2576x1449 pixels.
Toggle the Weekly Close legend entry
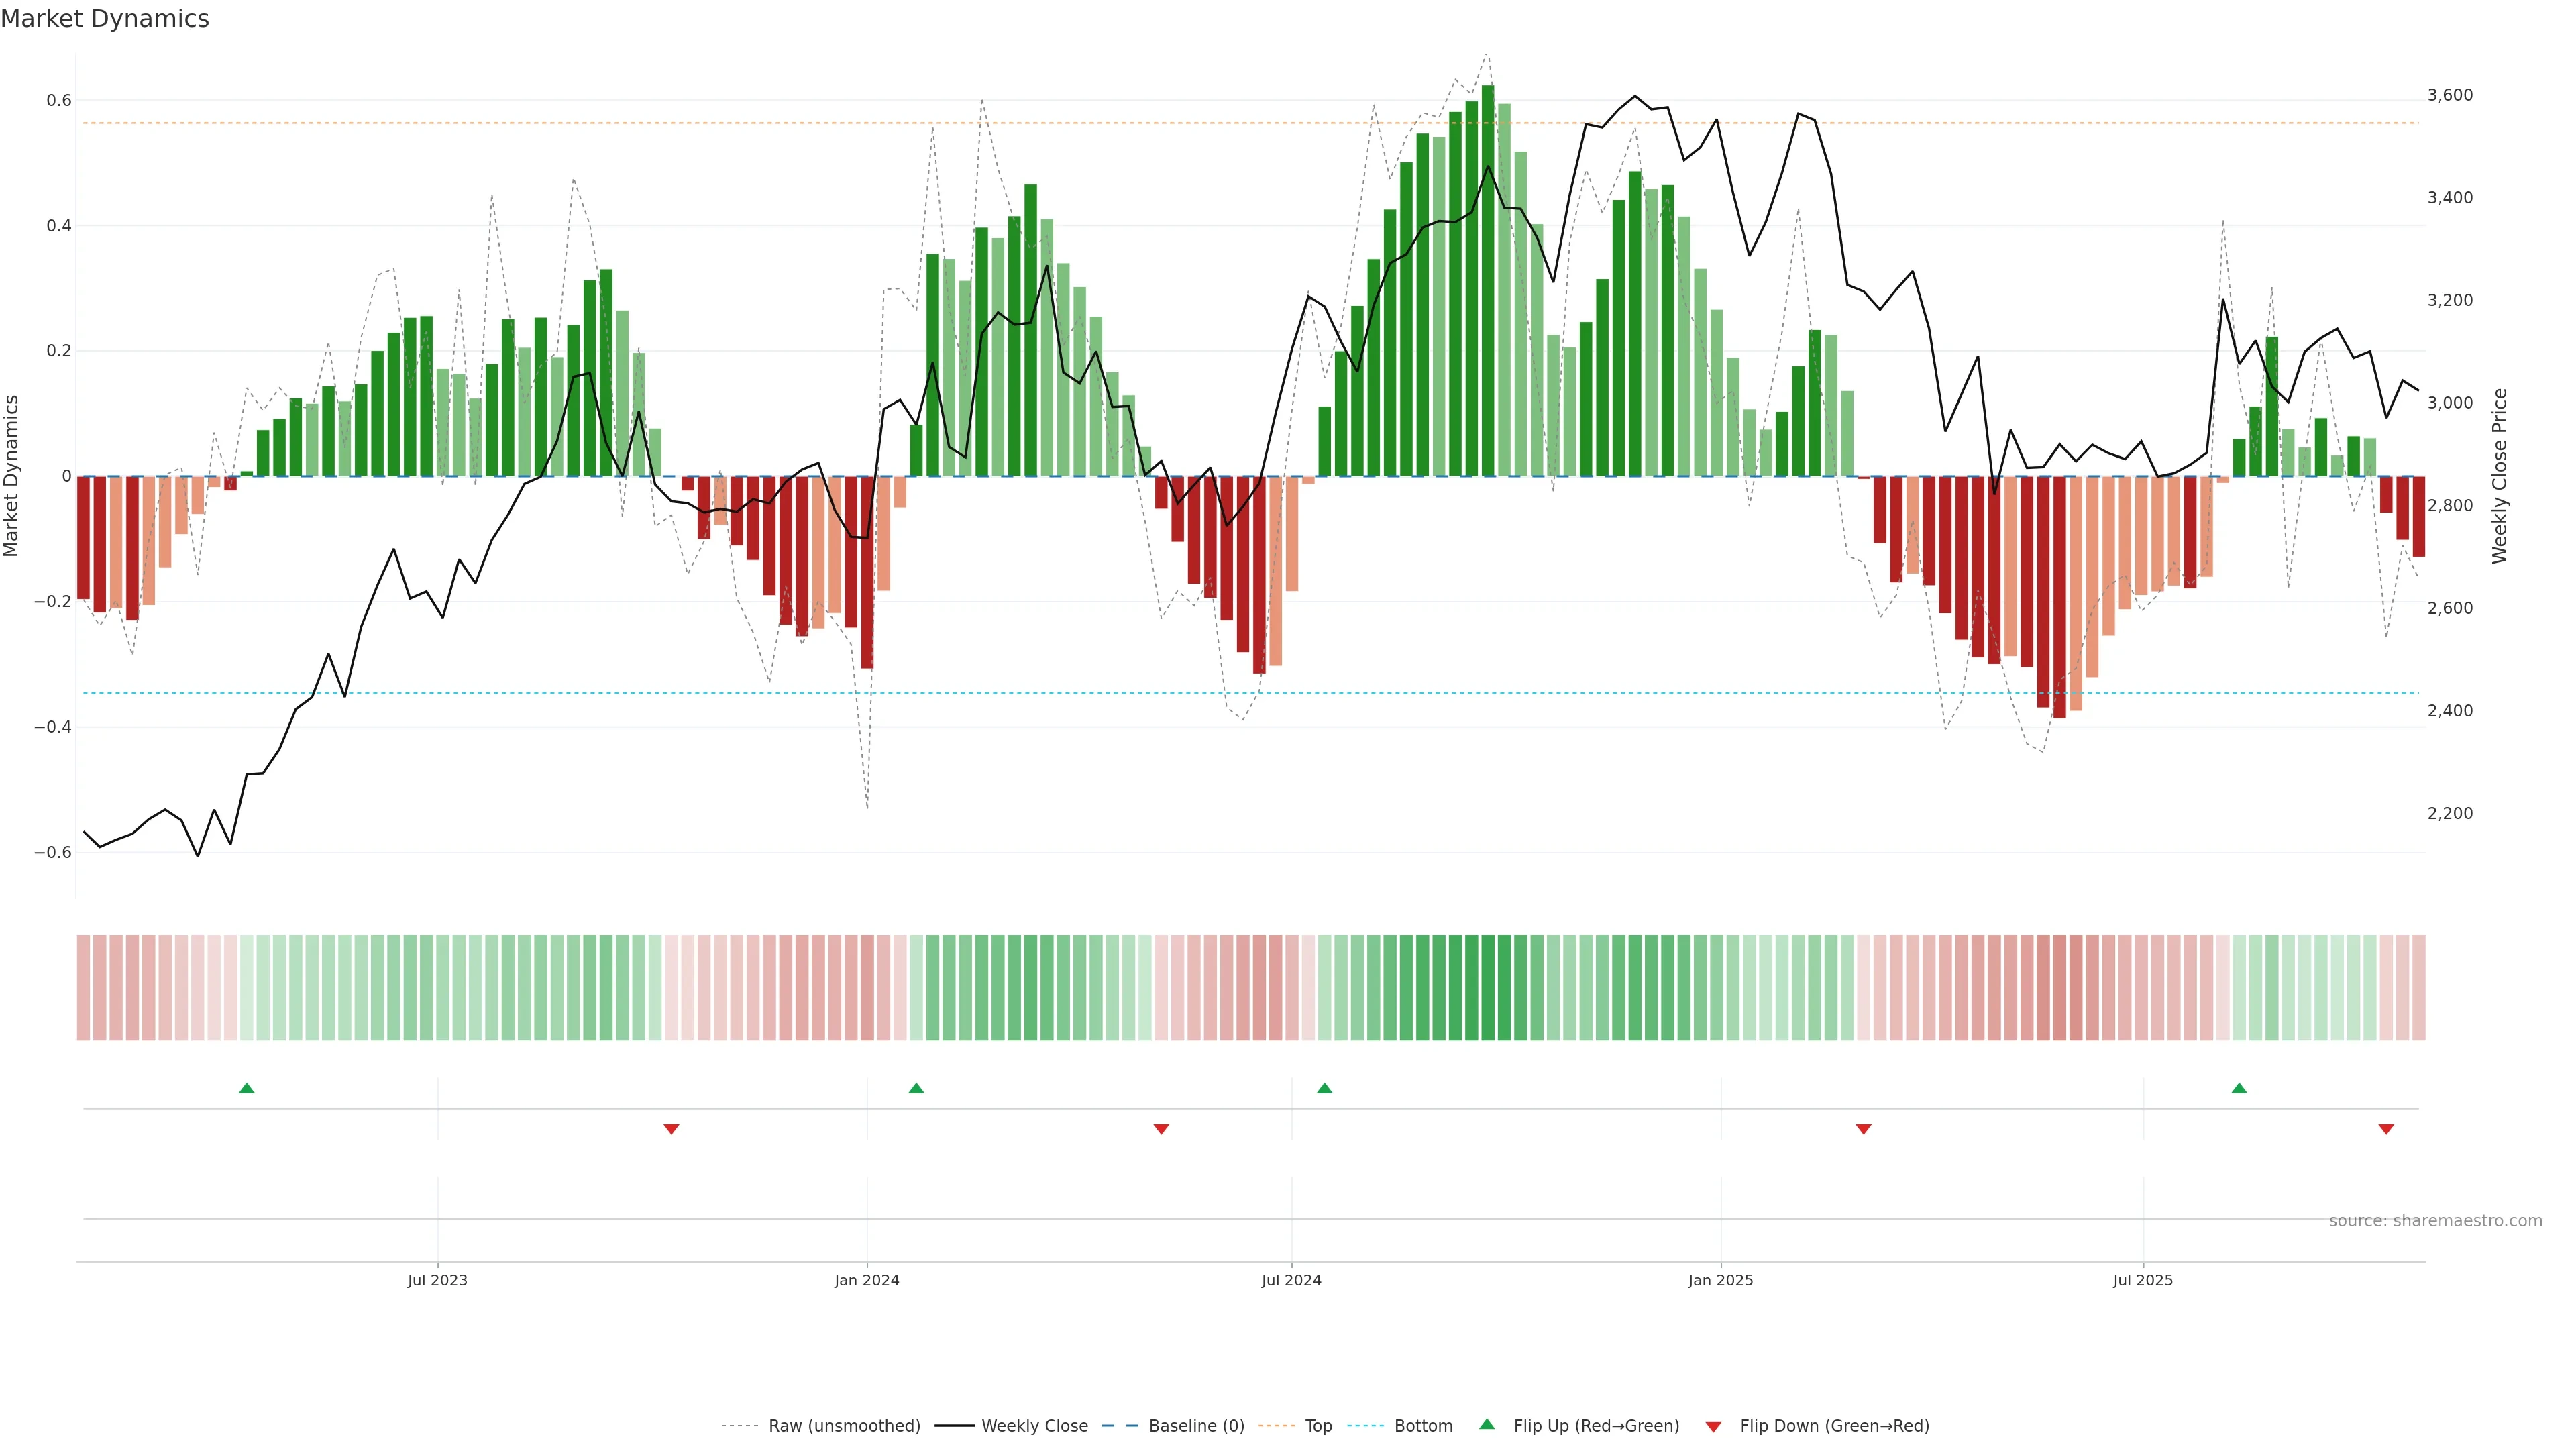(x=1034, y=1426)
